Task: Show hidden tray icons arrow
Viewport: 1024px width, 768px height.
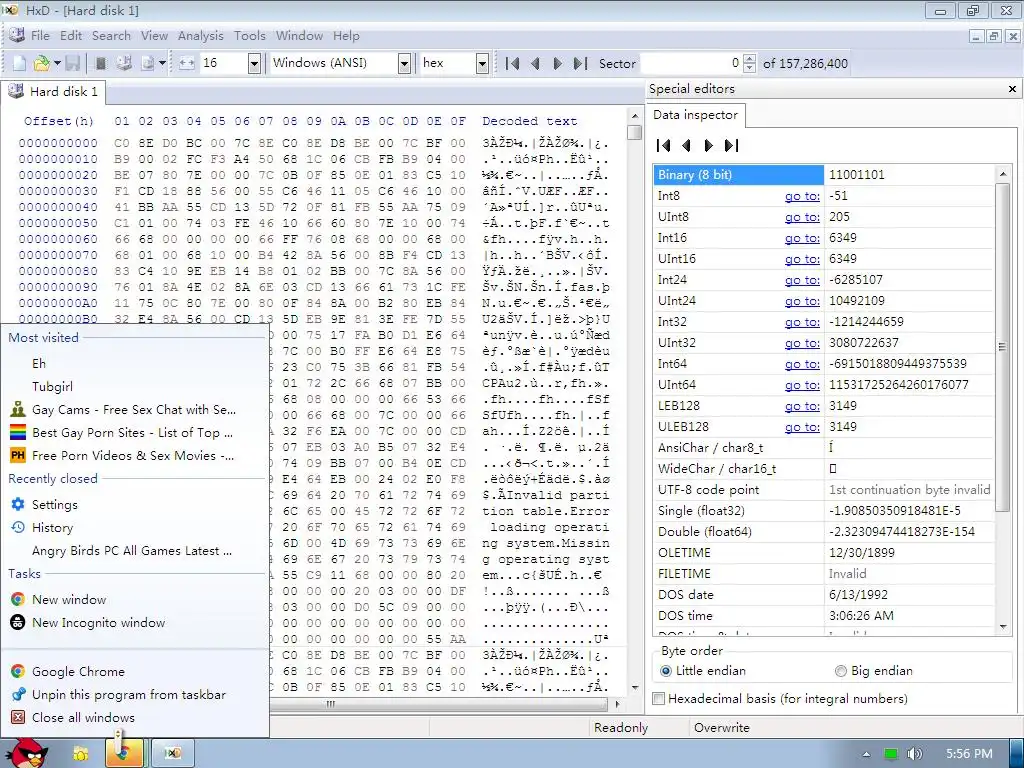Action: tap(867, 754)
